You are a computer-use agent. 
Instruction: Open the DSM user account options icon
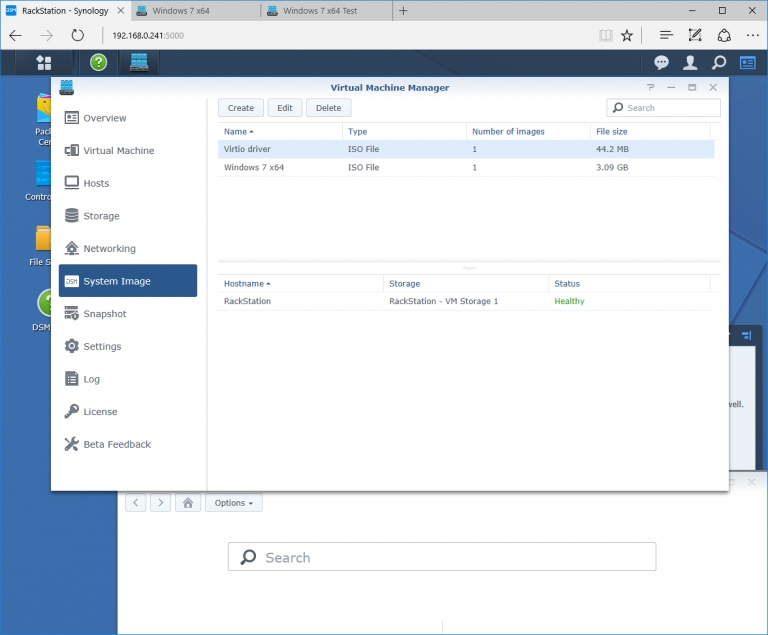coord(690,62)
